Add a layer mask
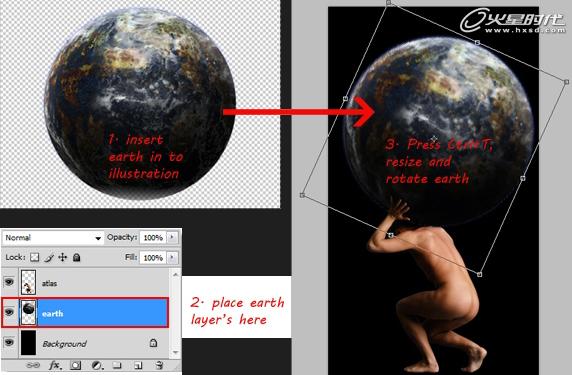The image size is (572, 375). pos(76,365)
